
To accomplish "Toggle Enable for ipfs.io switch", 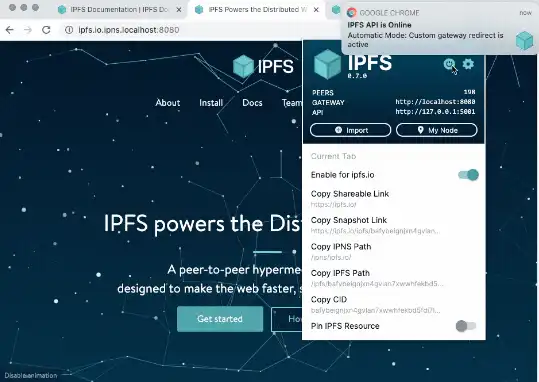I will tap(468, 175).
